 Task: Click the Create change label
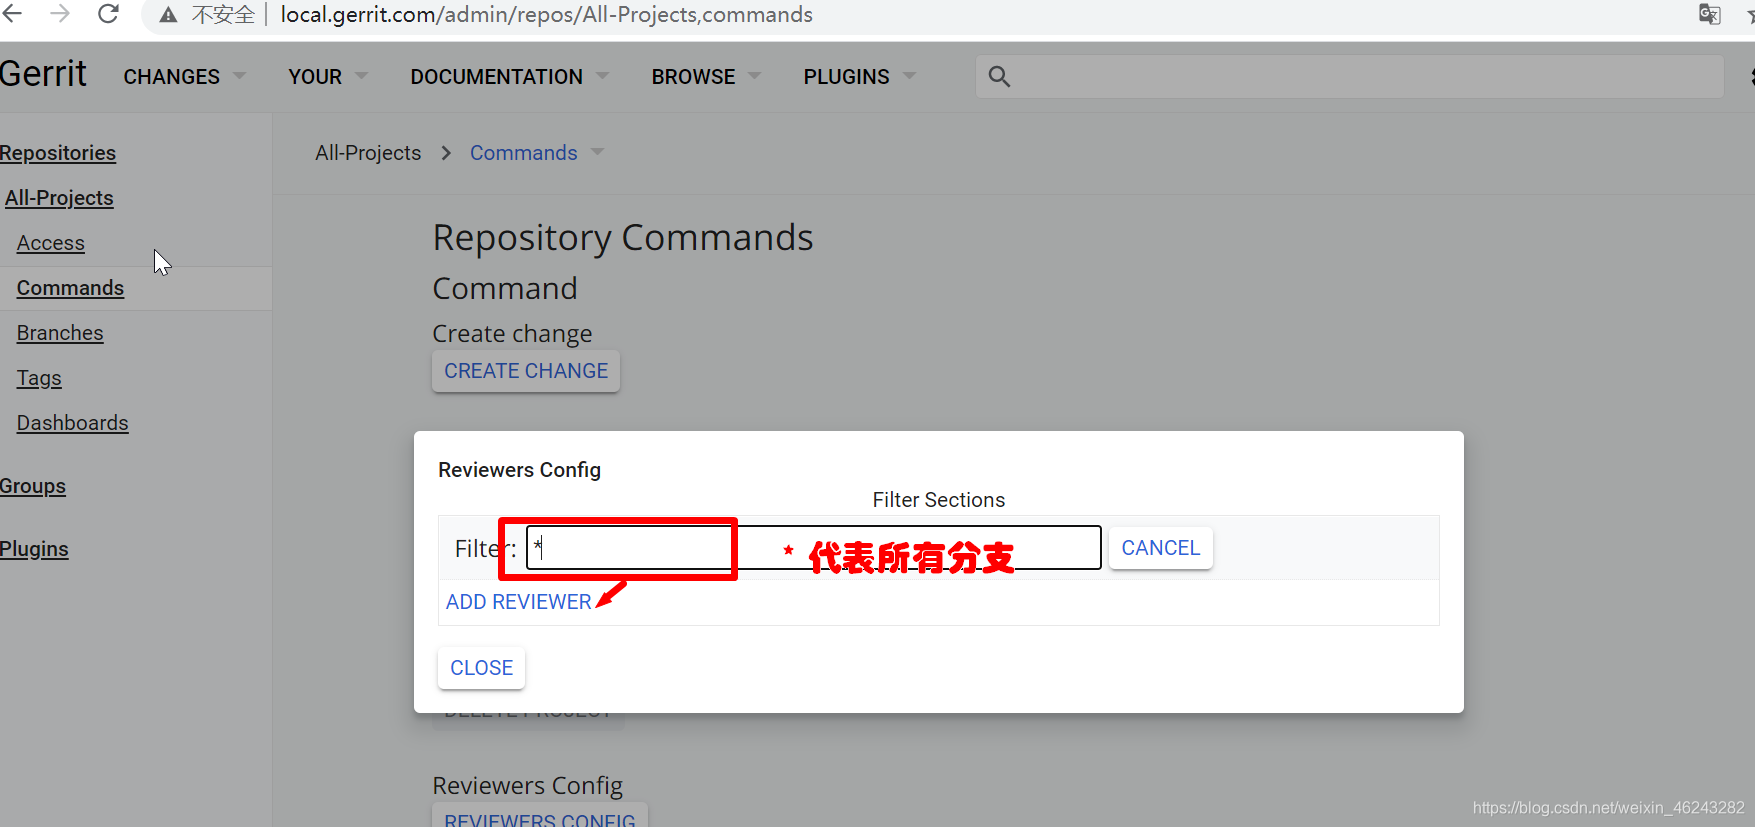click(x=512, y=334)
